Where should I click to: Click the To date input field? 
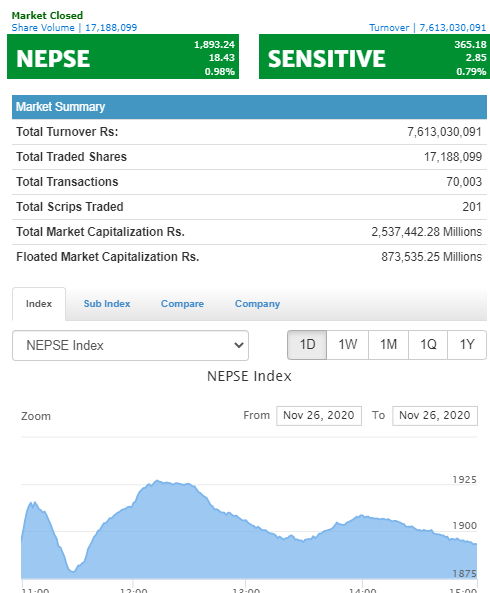tap(435, 416)
